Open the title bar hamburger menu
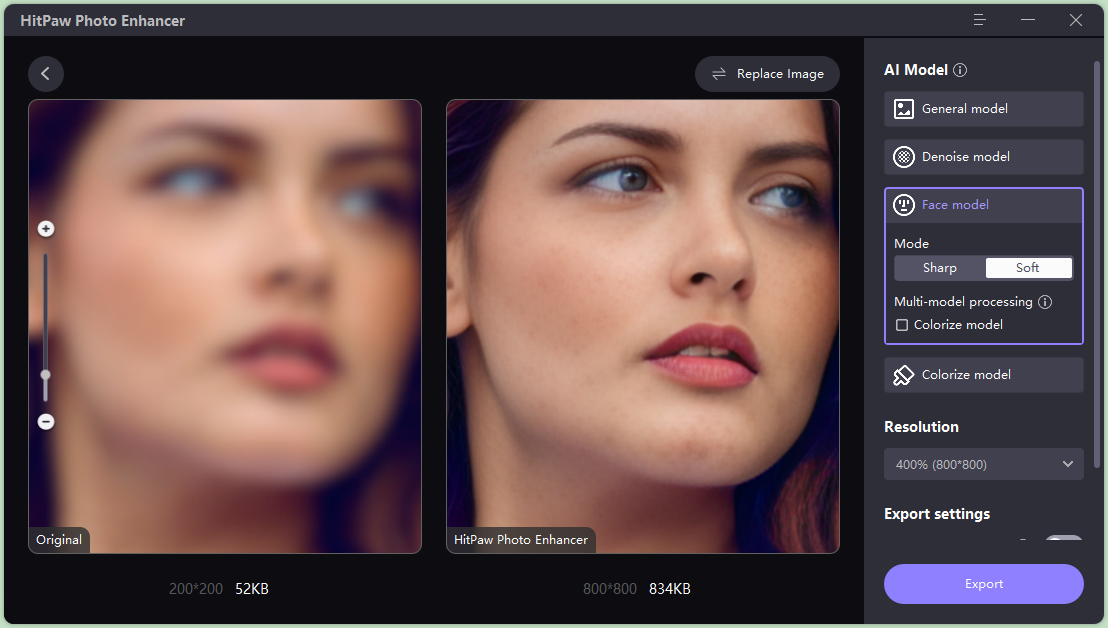 coord(979,20)
